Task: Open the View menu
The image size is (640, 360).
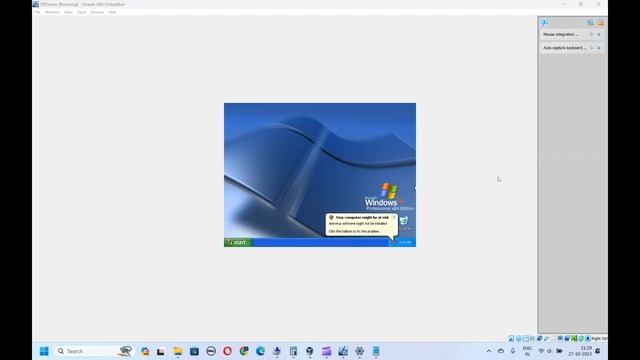Action: tap(68, 12)
